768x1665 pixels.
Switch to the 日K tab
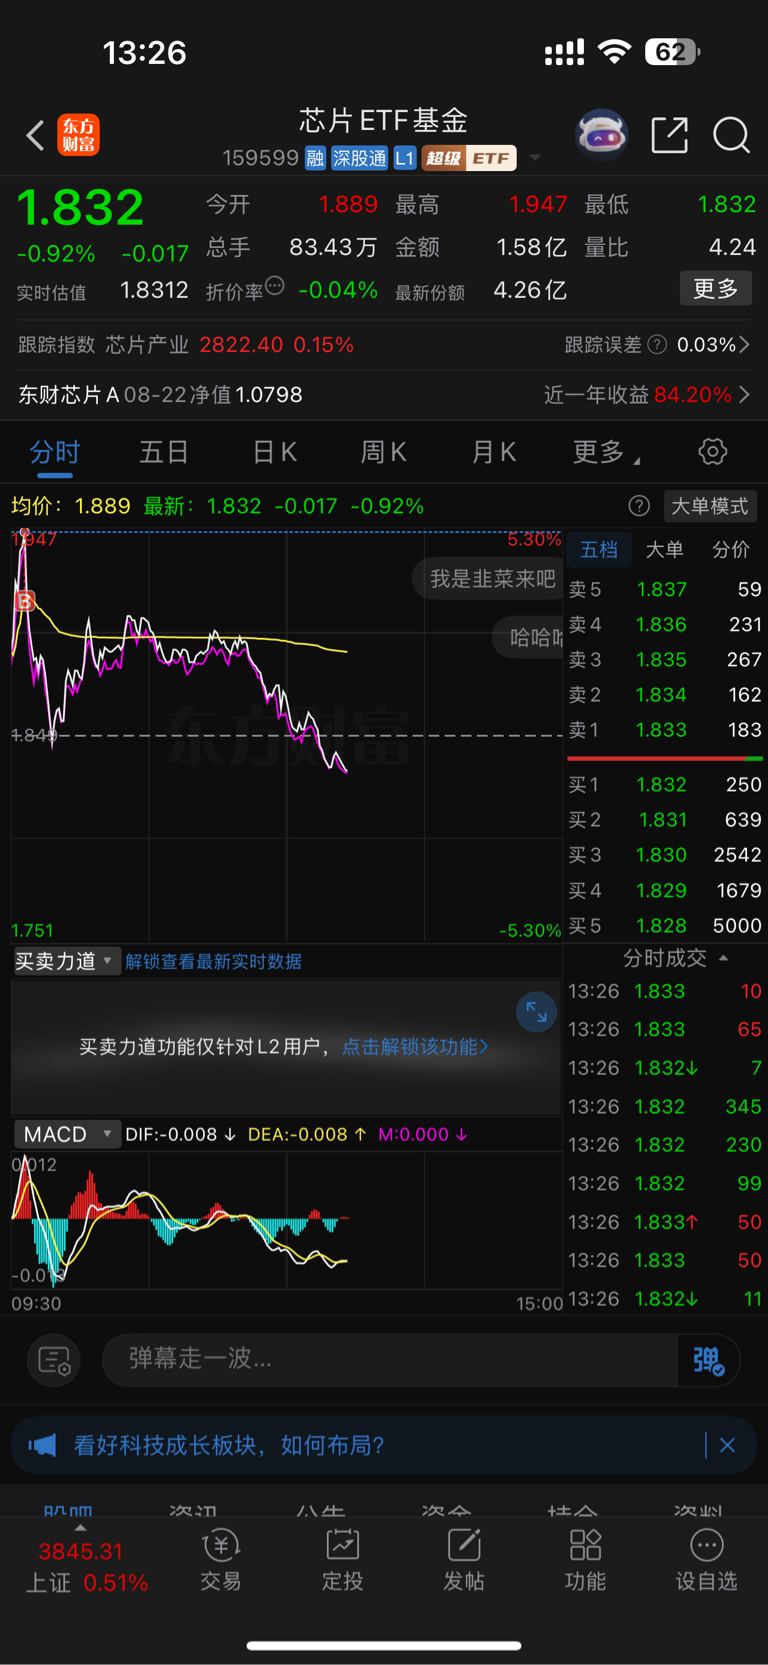pyautogui.click(x=274, y=452)
